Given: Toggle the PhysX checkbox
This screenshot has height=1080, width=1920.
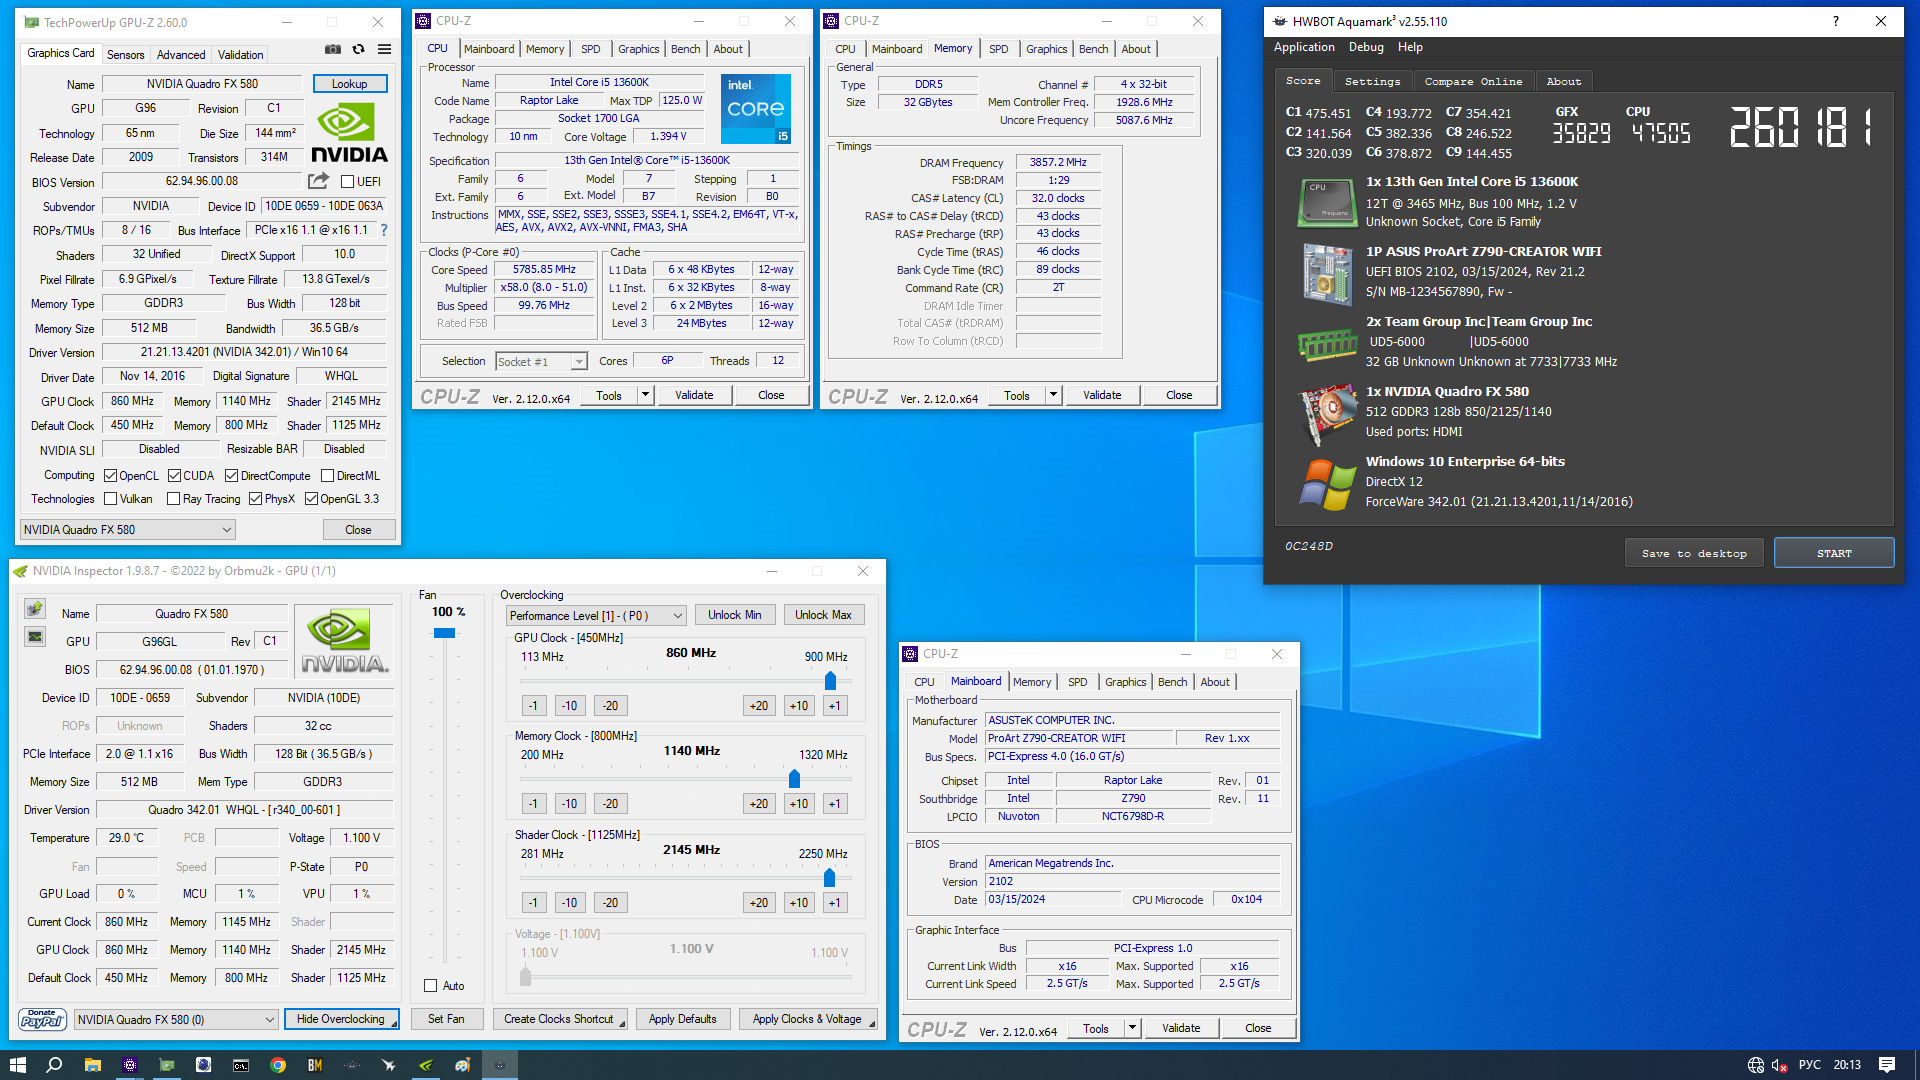Looking at the screenshot, I should coord(255,499).
